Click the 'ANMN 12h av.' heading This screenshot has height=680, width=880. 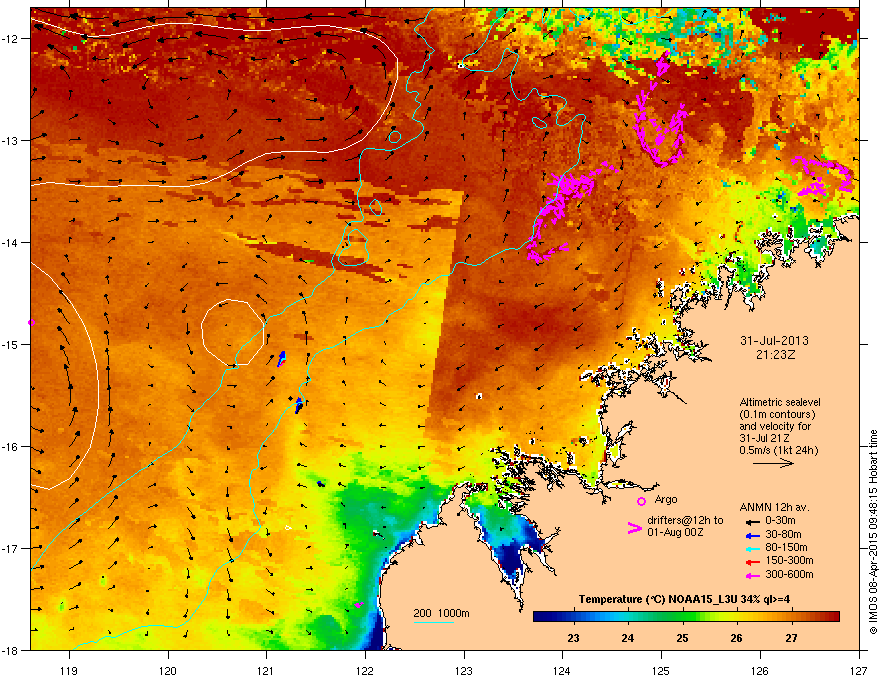point(774,508)
